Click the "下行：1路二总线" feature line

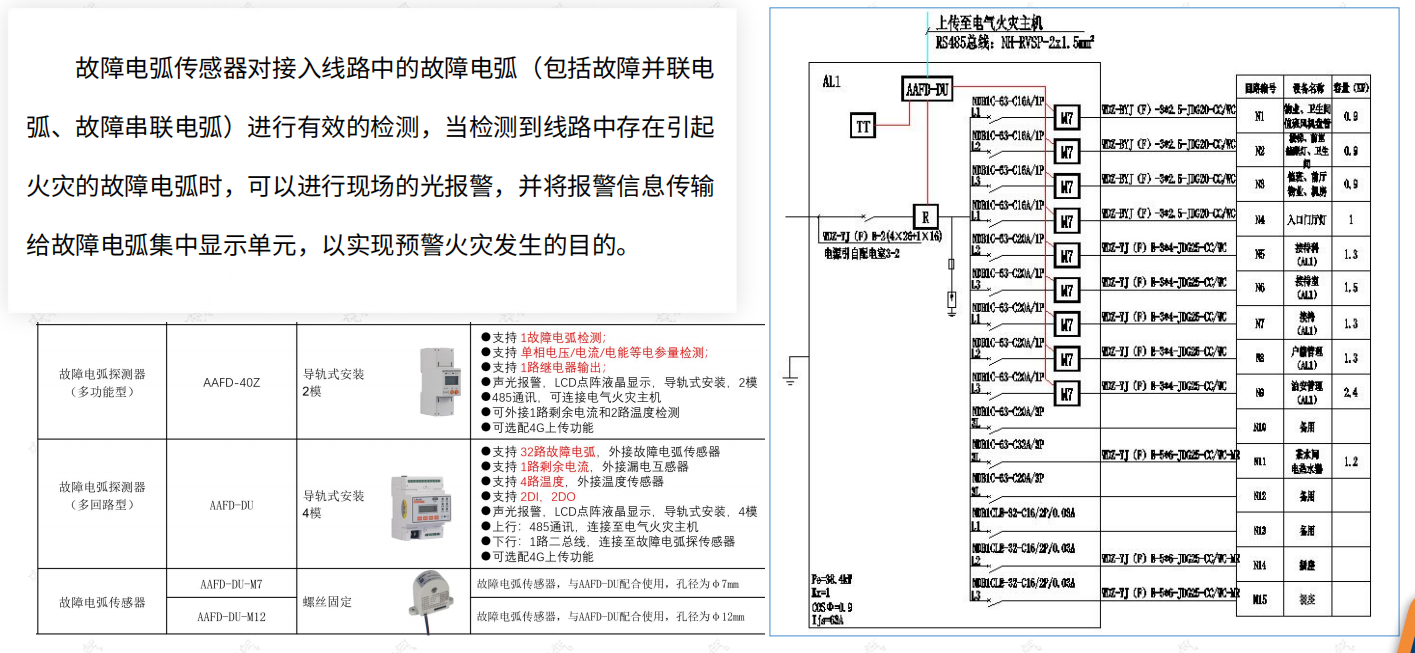(608, 541)
